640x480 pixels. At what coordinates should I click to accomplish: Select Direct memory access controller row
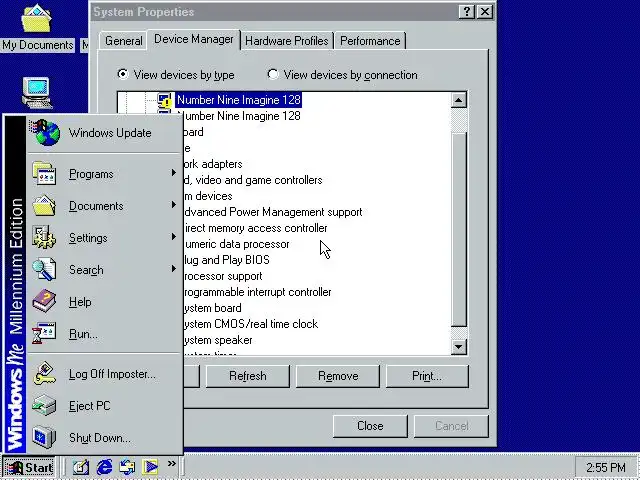tap(255, 228)
